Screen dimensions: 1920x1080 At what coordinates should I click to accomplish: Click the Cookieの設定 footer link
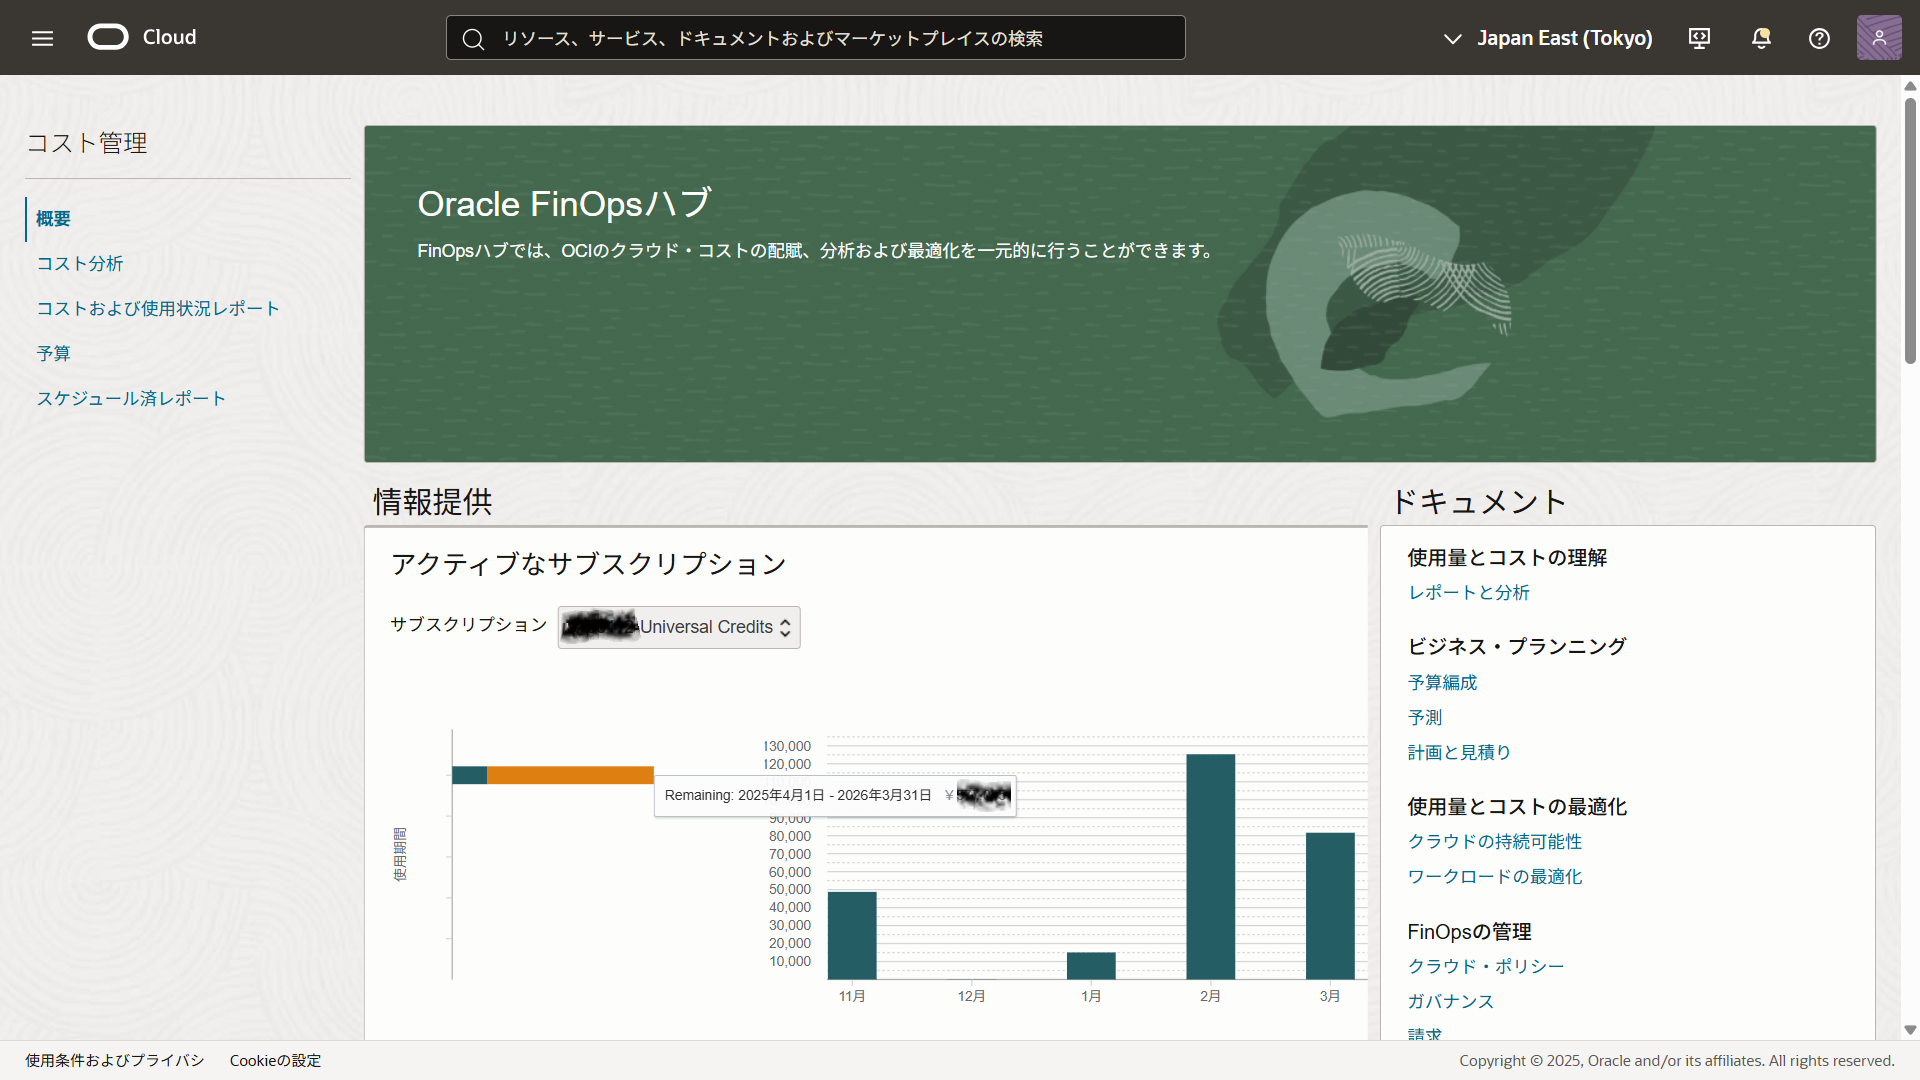[275, 1060]
